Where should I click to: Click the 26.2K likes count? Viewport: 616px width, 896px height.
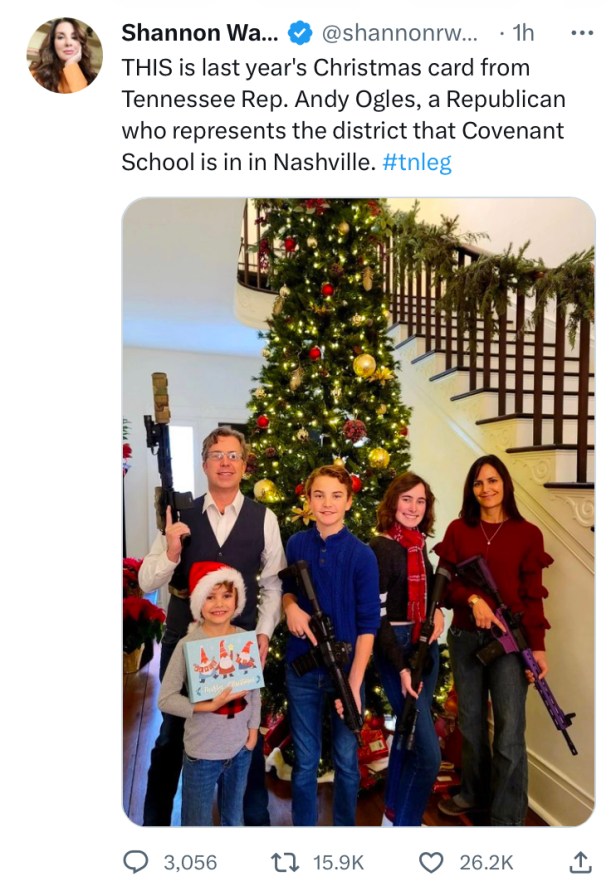[x=487, y=862]
